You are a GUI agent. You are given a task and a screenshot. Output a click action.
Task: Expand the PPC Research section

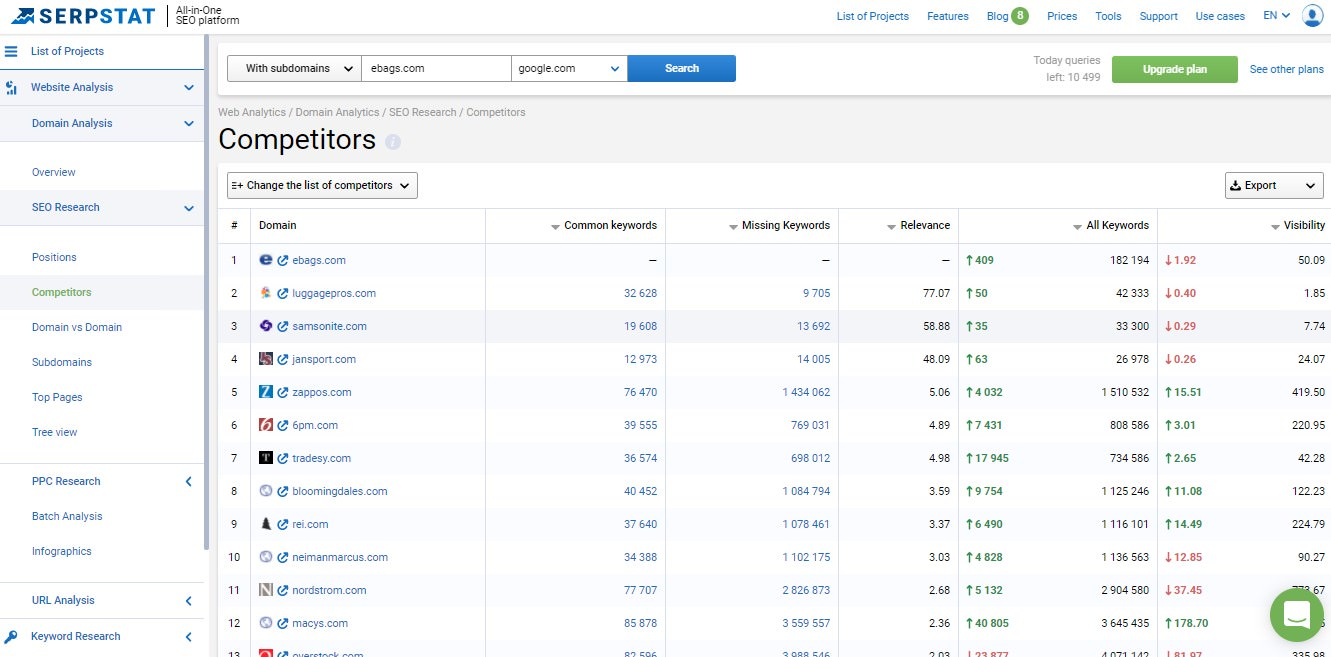[x=189, y=482]
